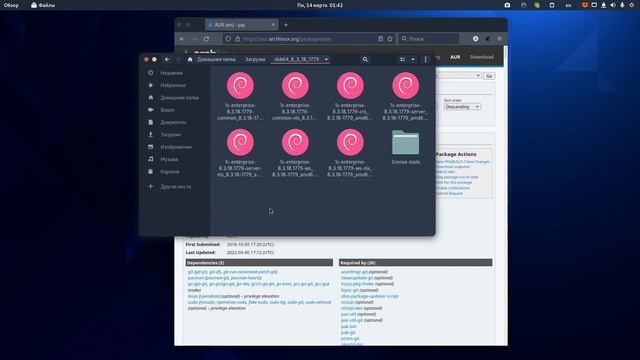Open Домашняя папка in the sidebar
Screen dimensions: 640x360
coord(175,98)
